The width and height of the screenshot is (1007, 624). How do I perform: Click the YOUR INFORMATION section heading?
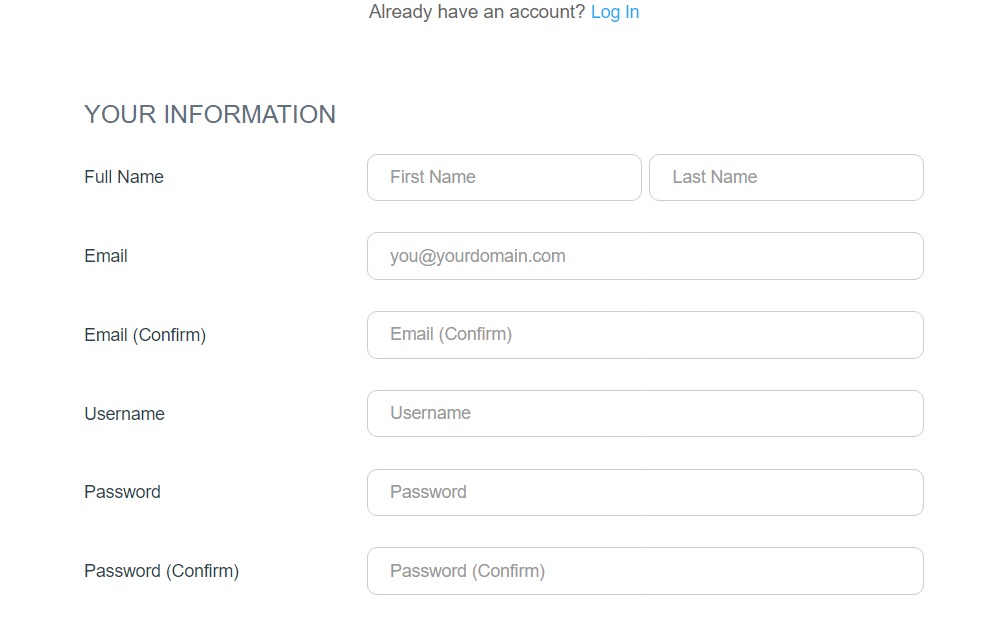click(x=210, y=114)
